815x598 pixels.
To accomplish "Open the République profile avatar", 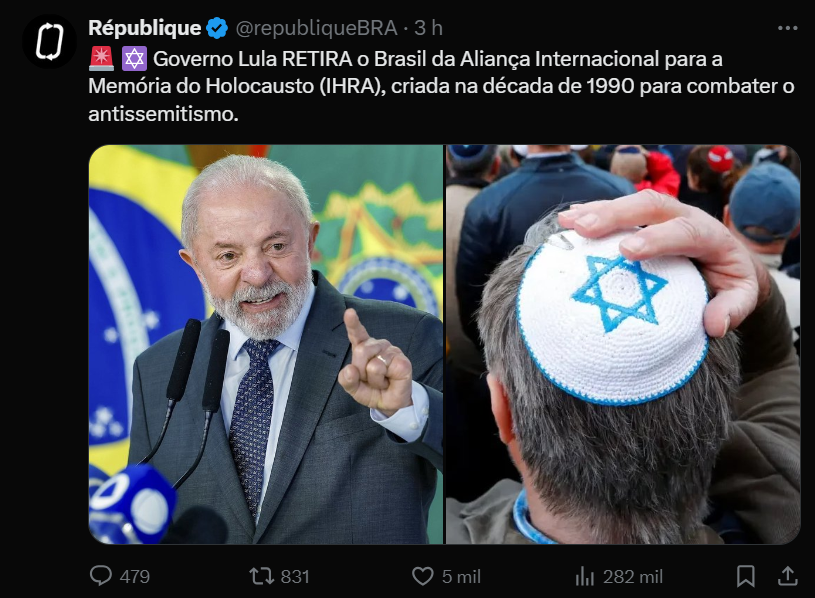I will point(49,41).
